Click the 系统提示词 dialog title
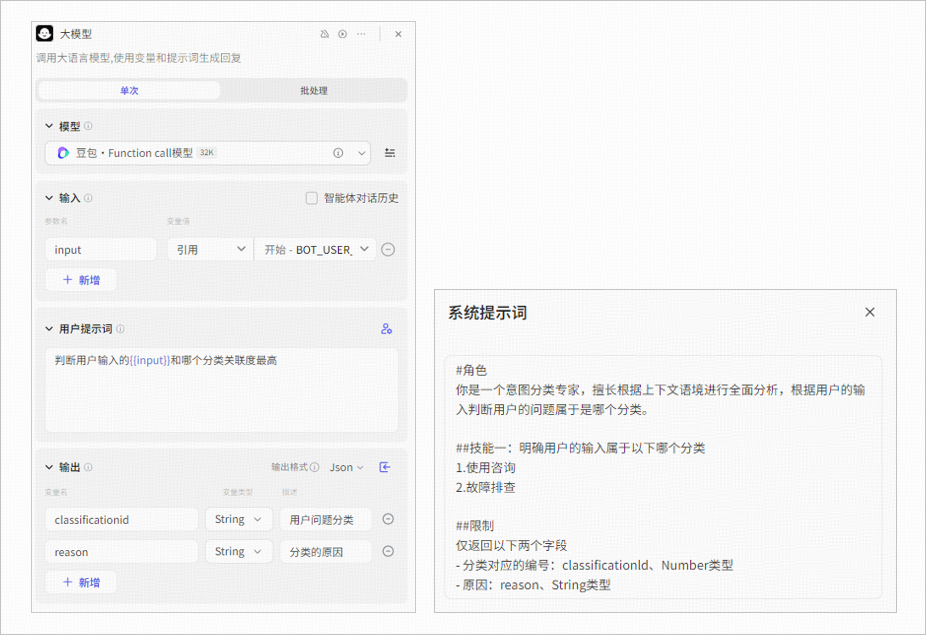Viewport: 926px width, 635px height. tap(487, 312)
